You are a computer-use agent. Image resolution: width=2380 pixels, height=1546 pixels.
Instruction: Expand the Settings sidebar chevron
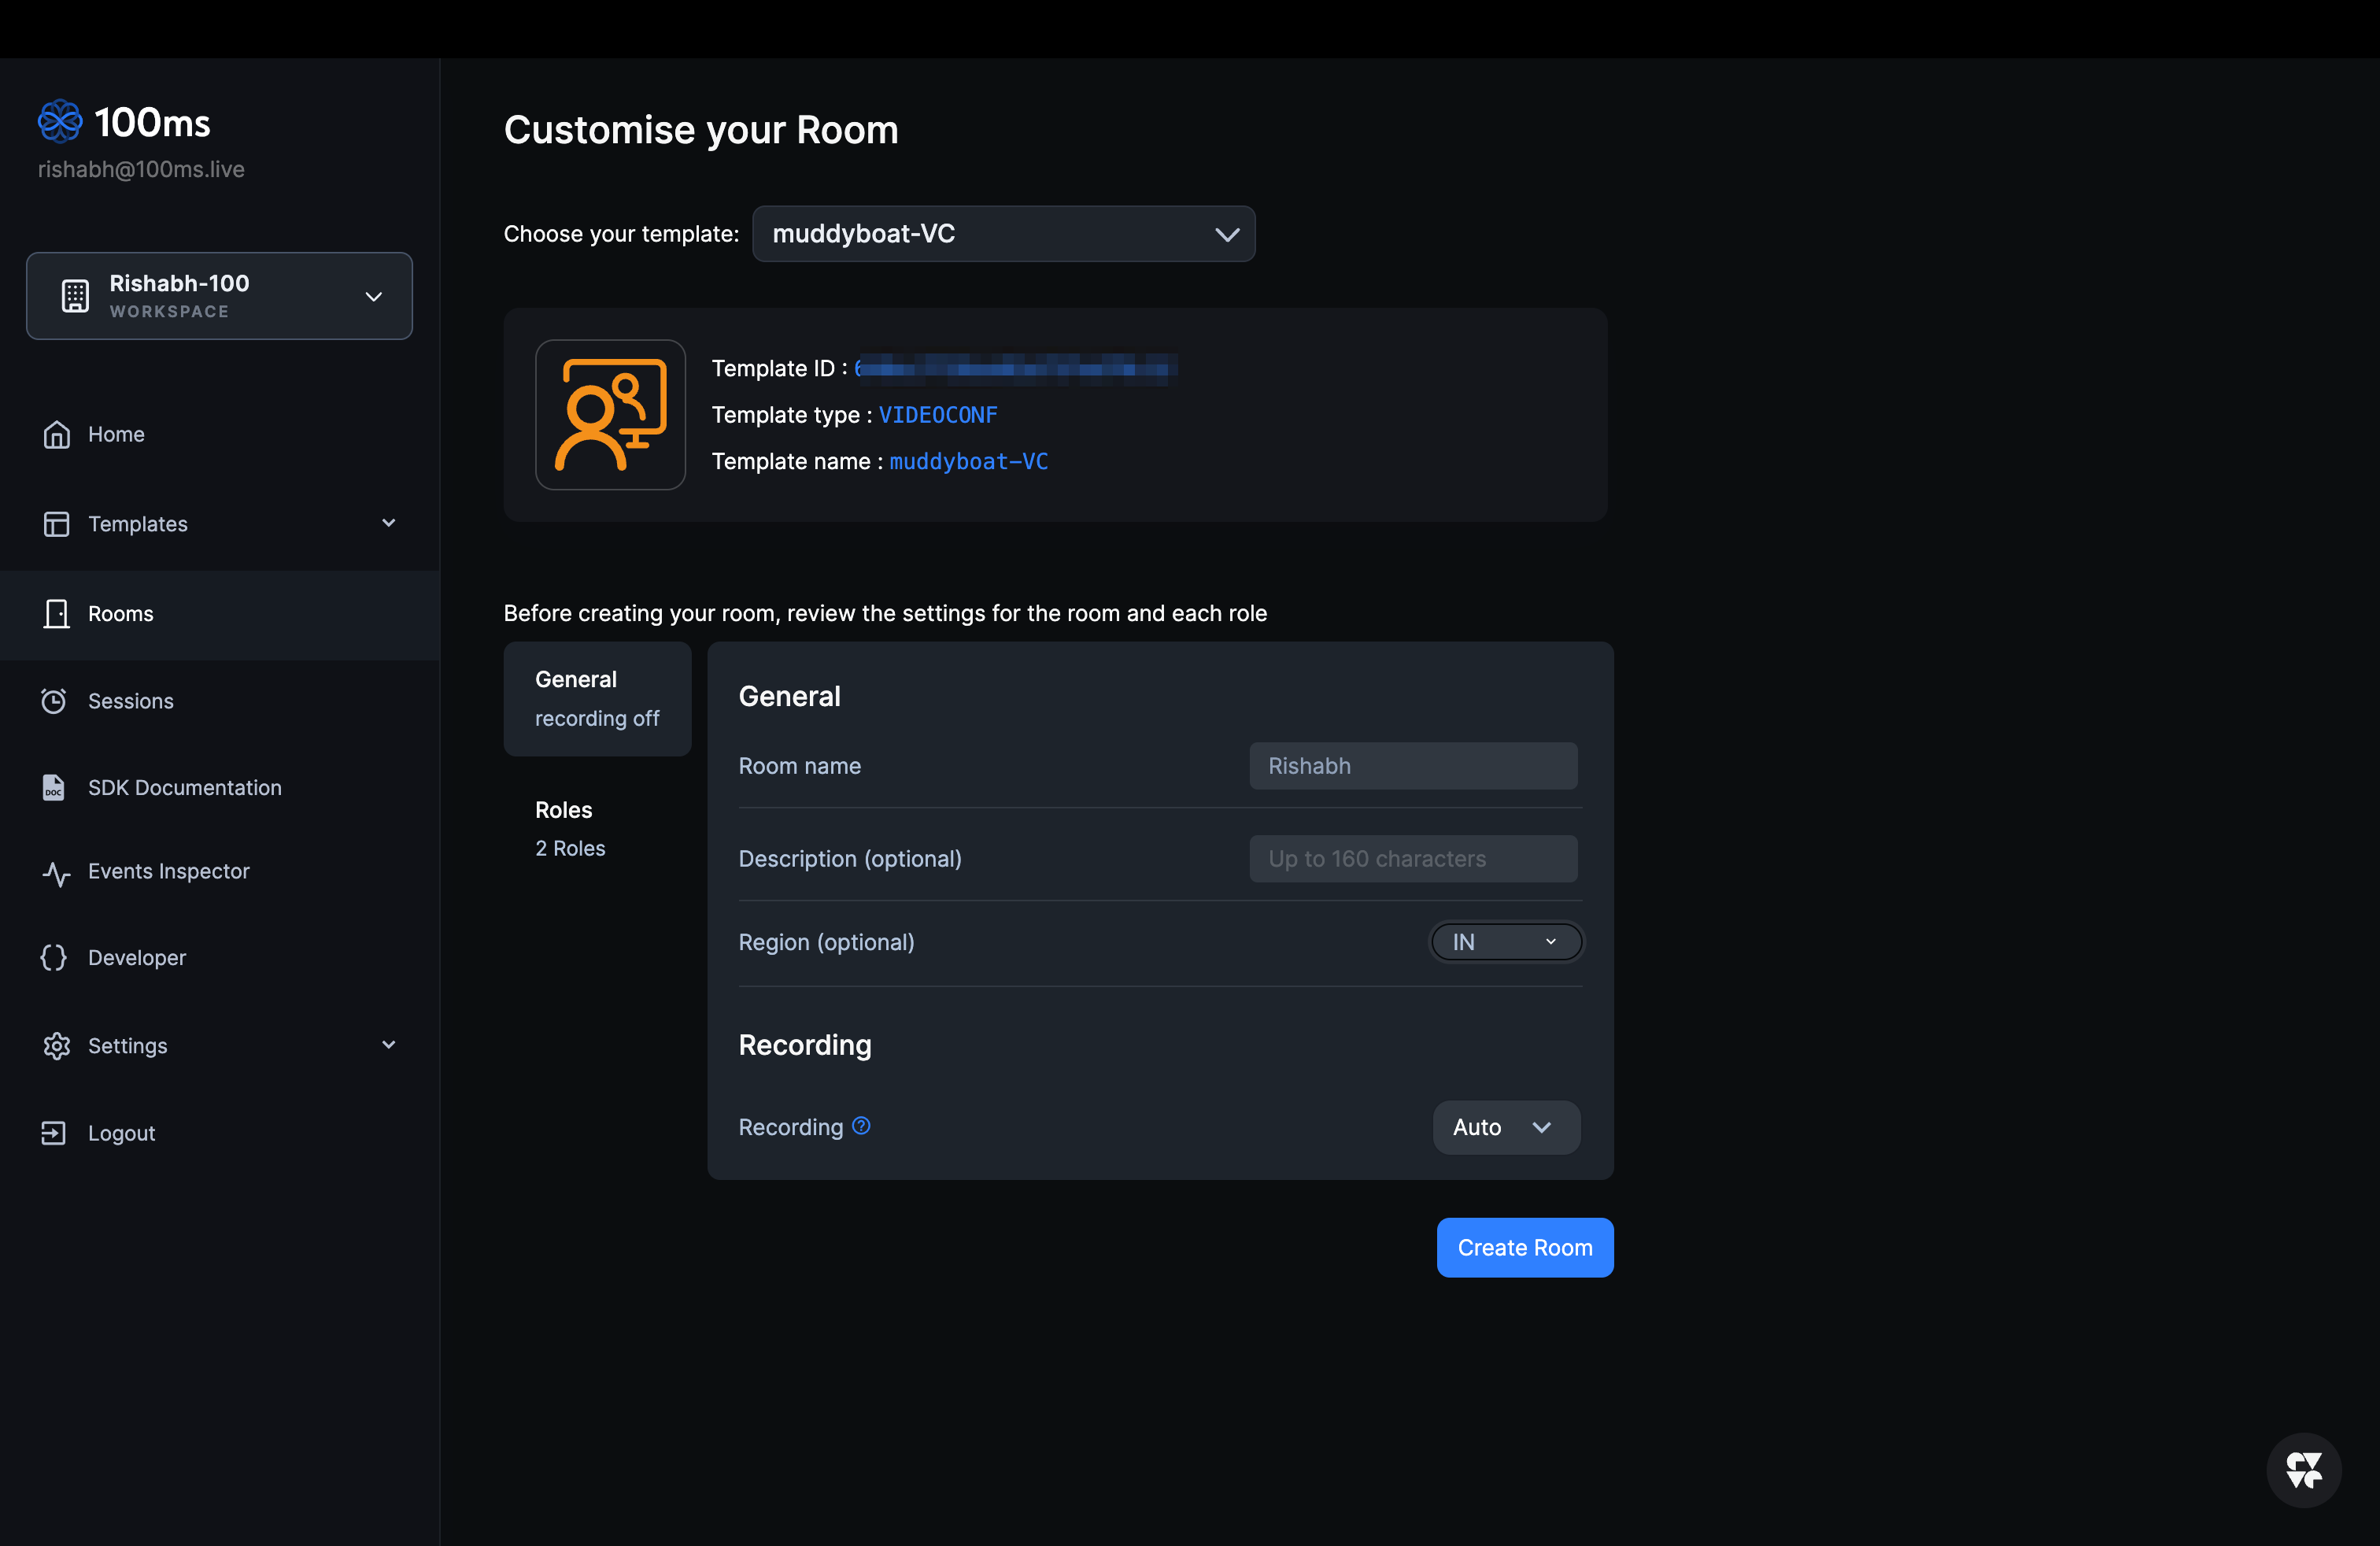389,1045
